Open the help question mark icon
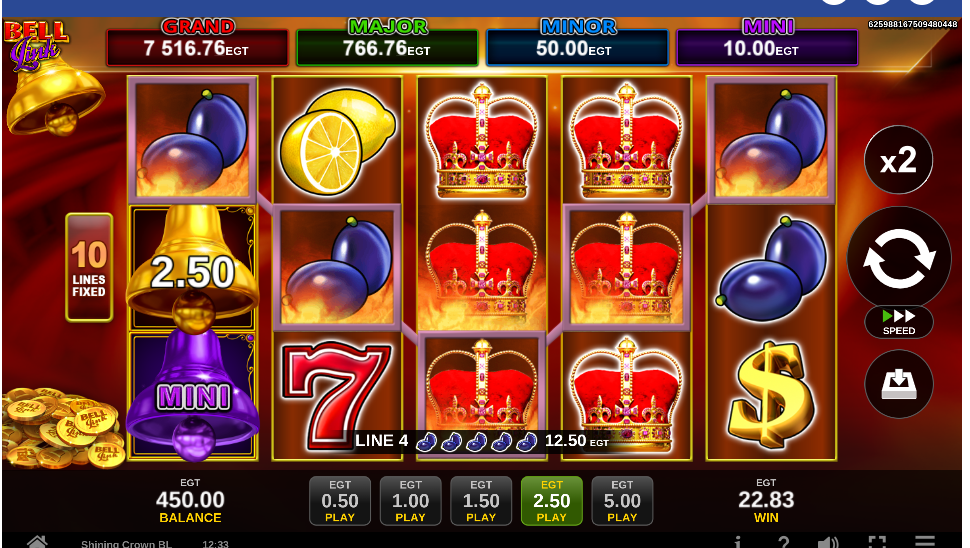The height and width of the screenshot is (548, 970). (783, 542)
